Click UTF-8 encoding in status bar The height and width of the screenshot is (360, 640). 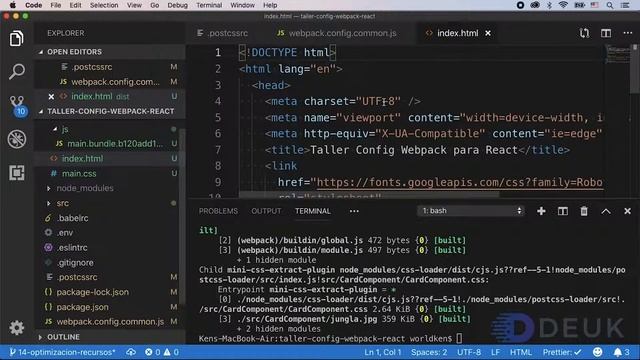[x=469, y=352]
